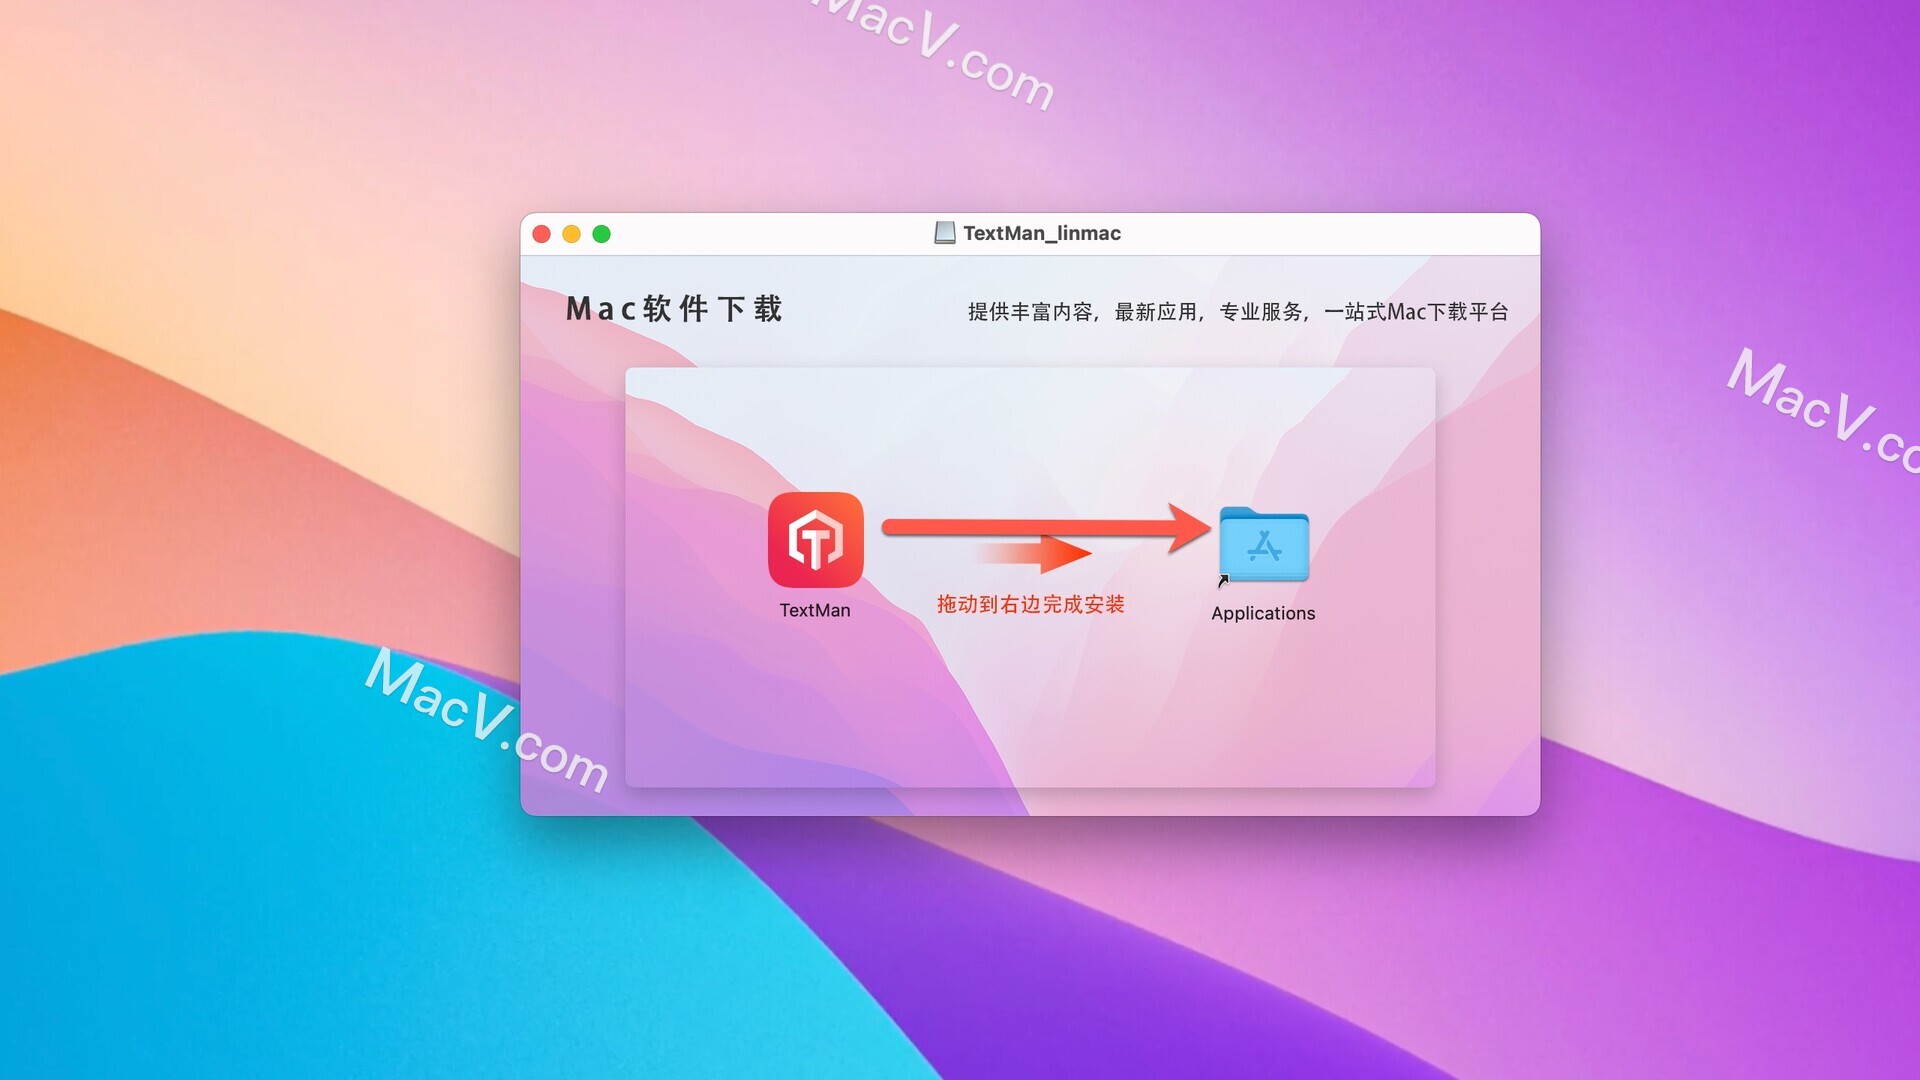Select the TextMan logo icon
Image resolution: width=1920 pixels, height=1080 pixels.
tap(814, 539)
